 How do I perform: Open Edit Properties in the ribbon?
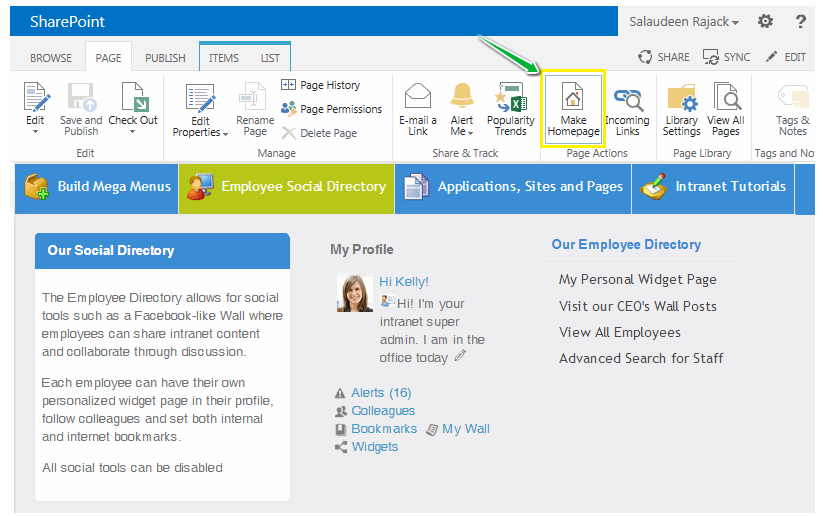tap(200, 111)
